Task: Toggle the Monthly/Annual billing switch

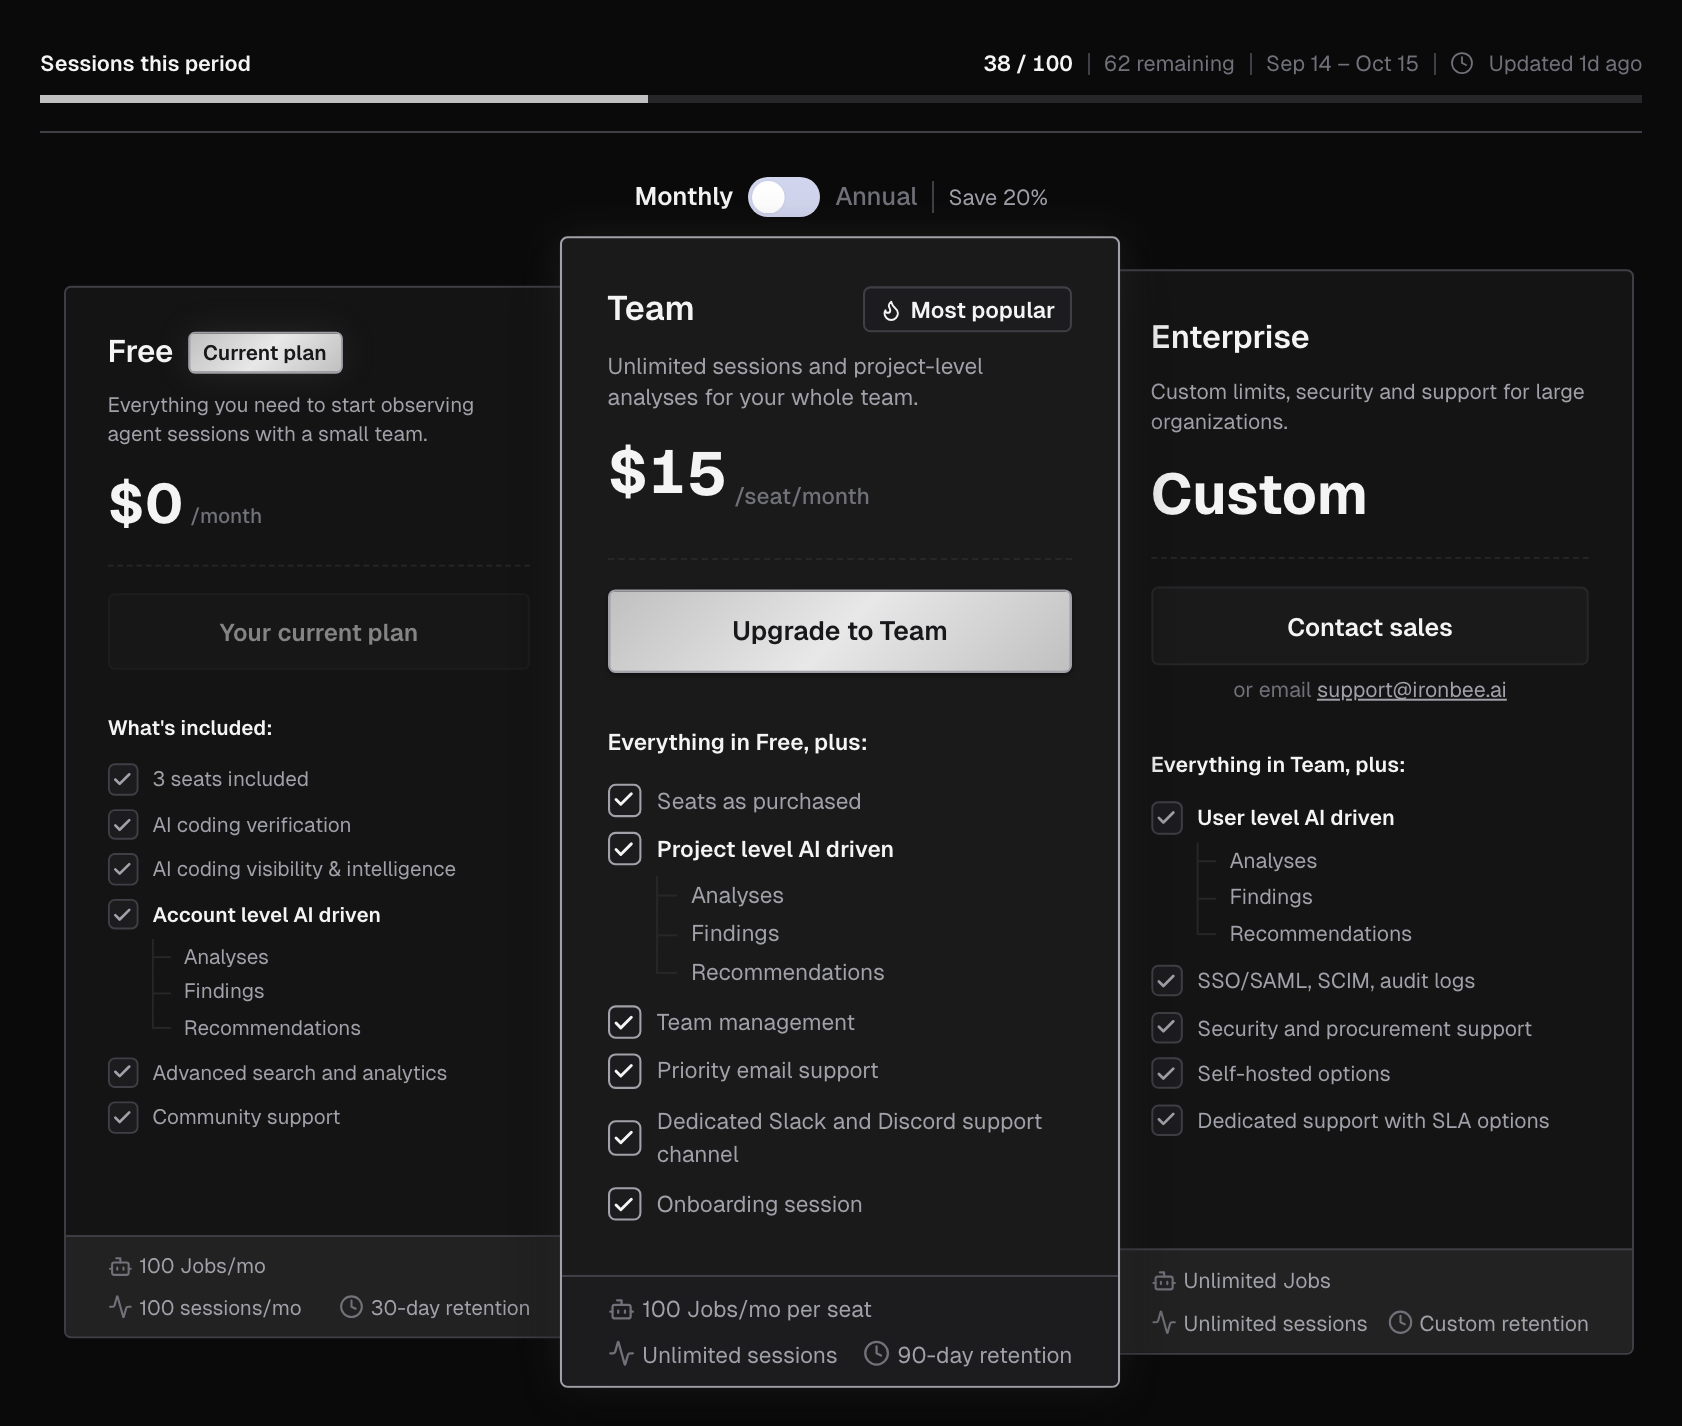Action: pyautogui.click(x=784, y=197)
